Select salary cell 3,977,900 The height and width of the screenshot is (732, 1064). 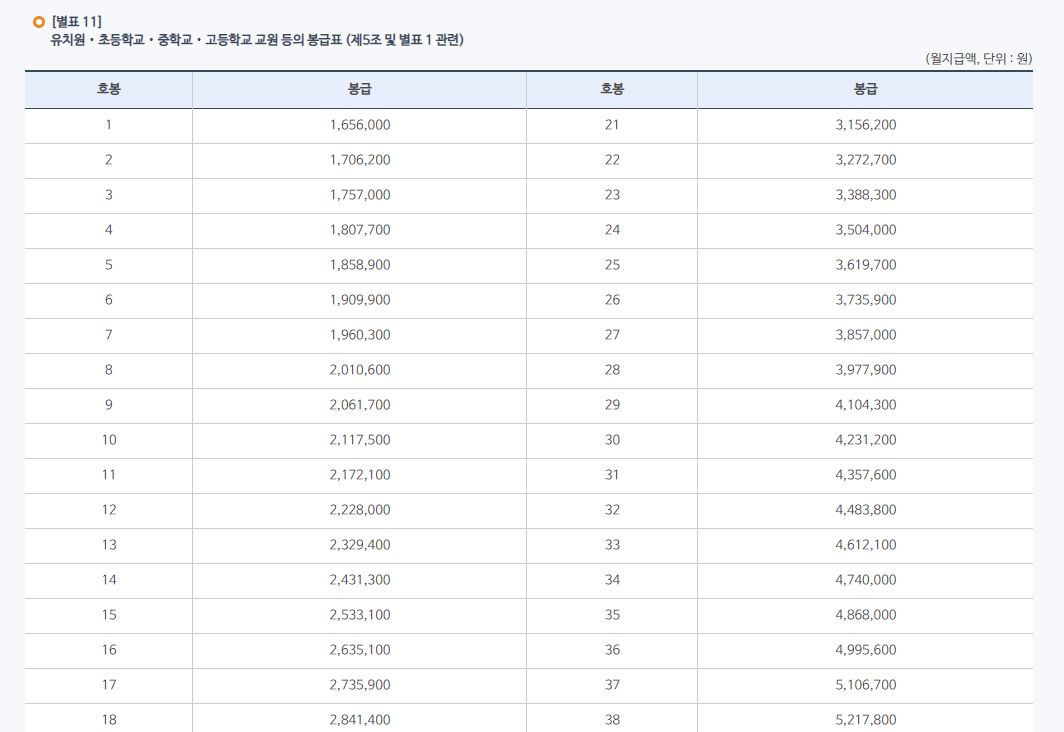coord(865,370)
